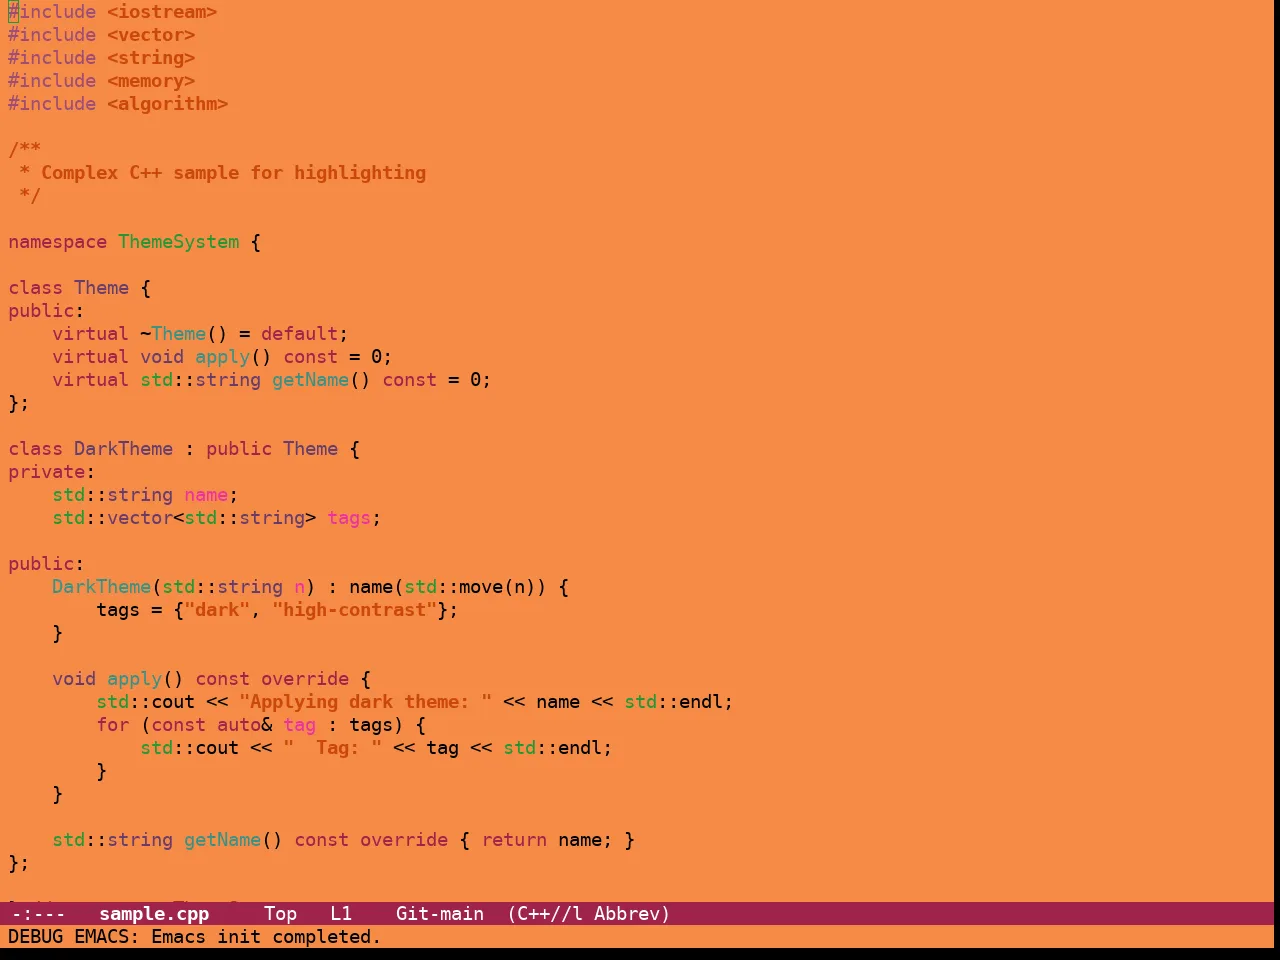Click the 'auto' keyword in the for loop

239,725
